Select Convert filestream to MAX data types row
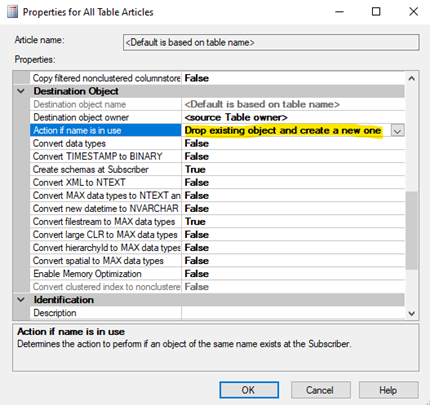 pos(217,222)
